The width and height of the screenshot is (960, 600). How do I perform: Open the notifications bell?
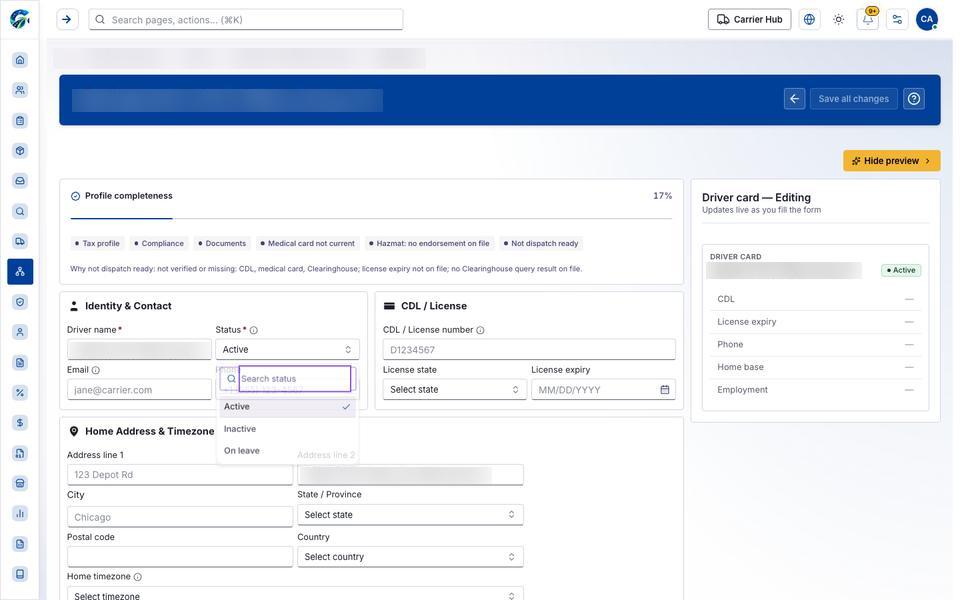click(x=868, y=20)
